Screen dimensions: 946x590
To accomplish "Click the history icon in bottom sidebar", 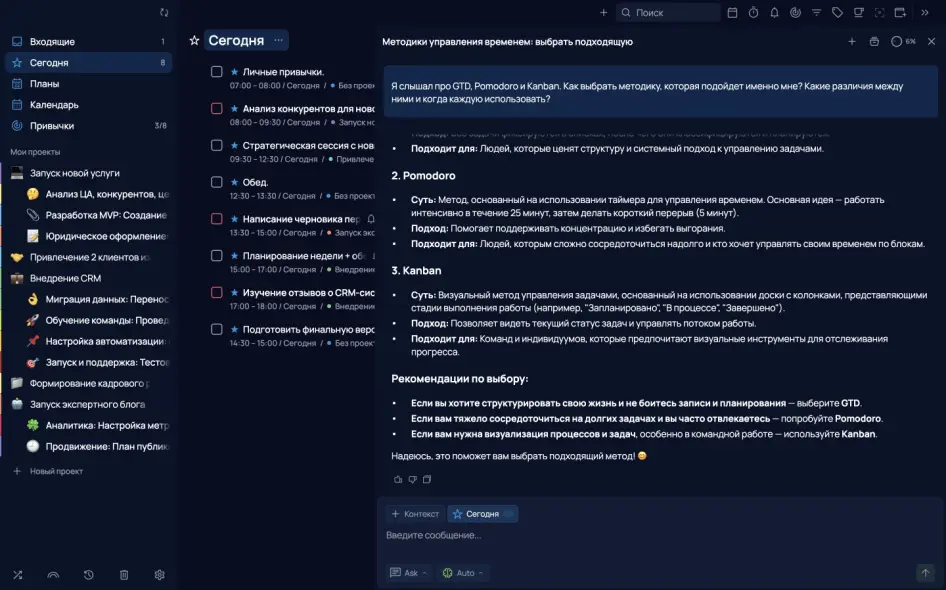I will tap(89, 575).
